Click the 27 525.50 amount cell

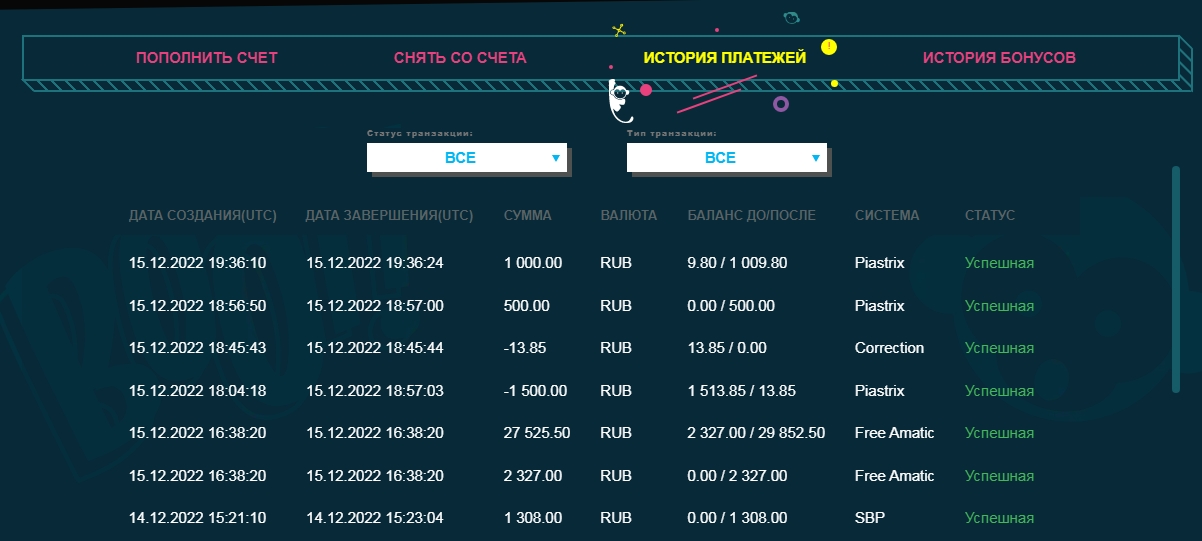(x=537, y=433)
